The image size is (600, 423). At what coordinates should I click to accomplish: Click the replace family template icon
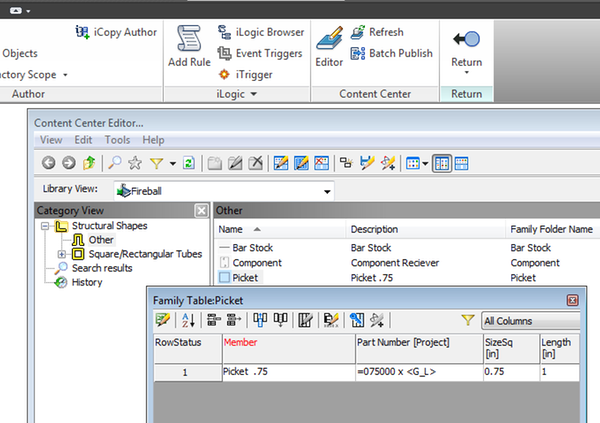(x=346, y=163)
